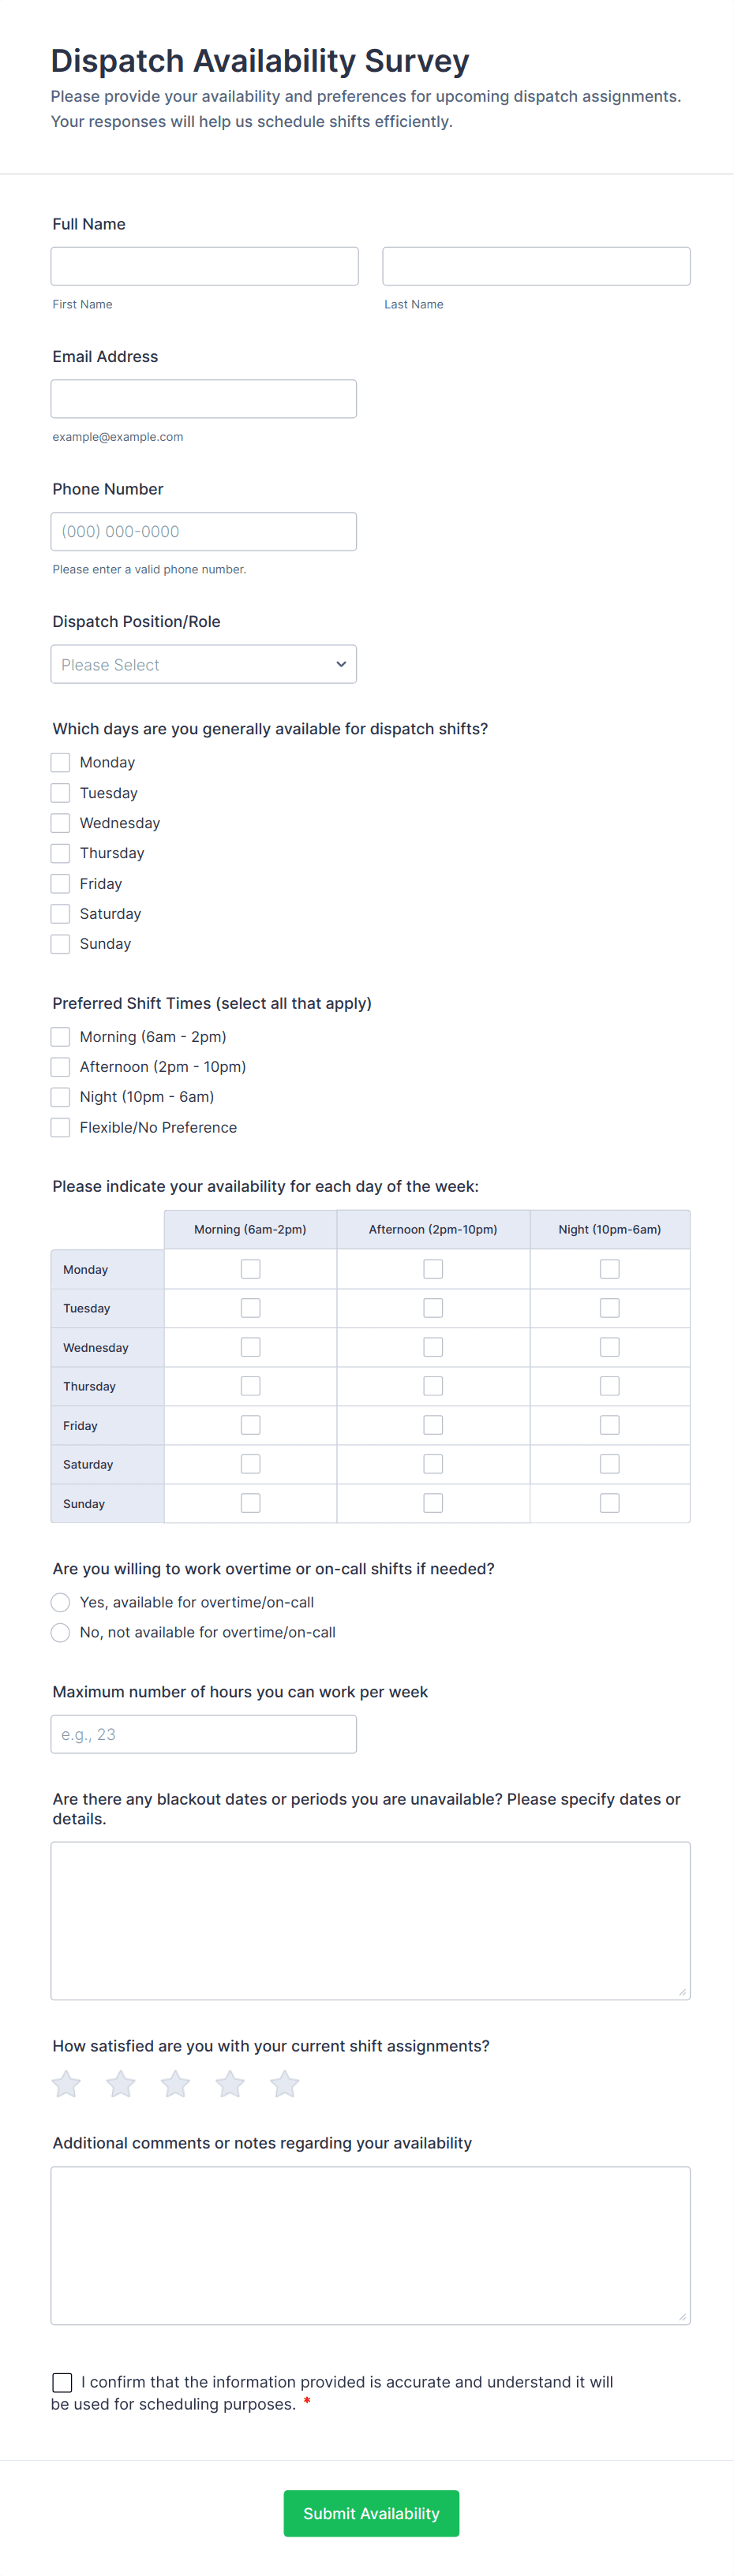Give a five-star satisfaction rating
Viewport: 734px width, 2576px height.
(x=285, y=2084)
